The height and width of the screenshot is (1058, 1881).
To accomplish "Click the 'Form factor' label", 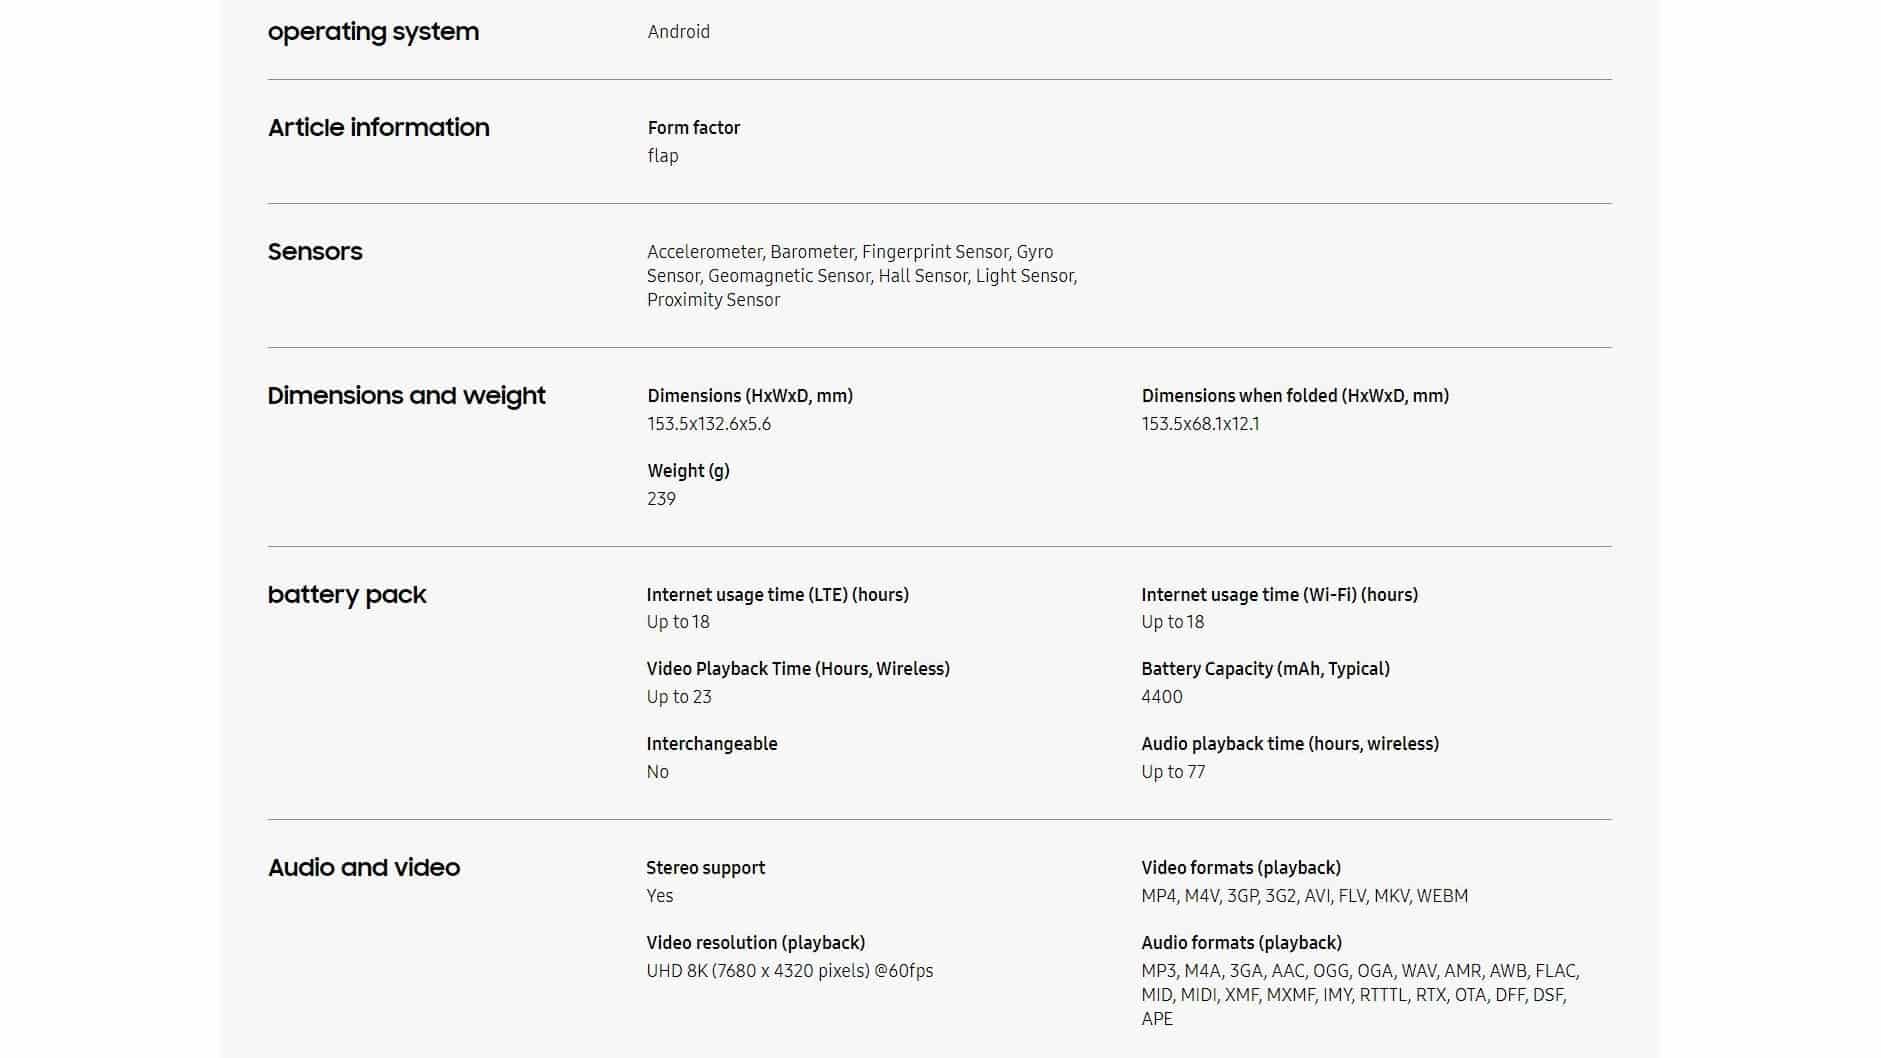I will coord(693,128).
